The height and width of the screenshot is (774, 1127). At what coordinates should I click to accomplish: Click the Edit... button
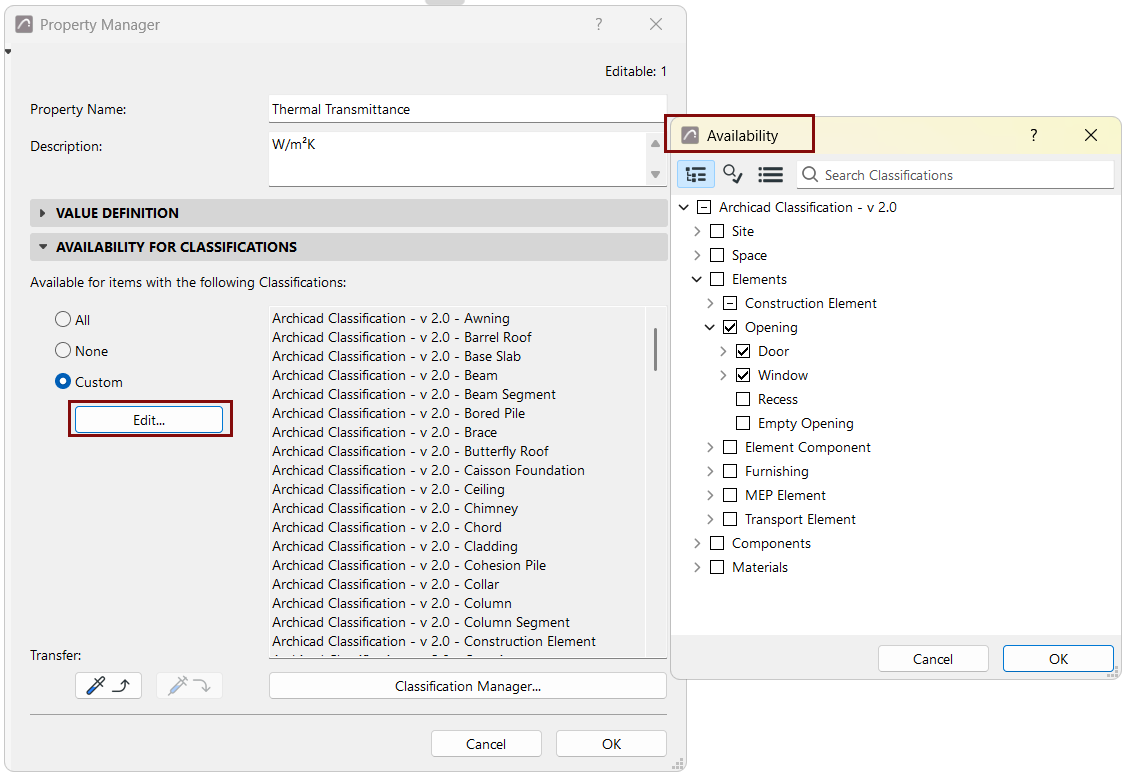(x=149, y=420)
